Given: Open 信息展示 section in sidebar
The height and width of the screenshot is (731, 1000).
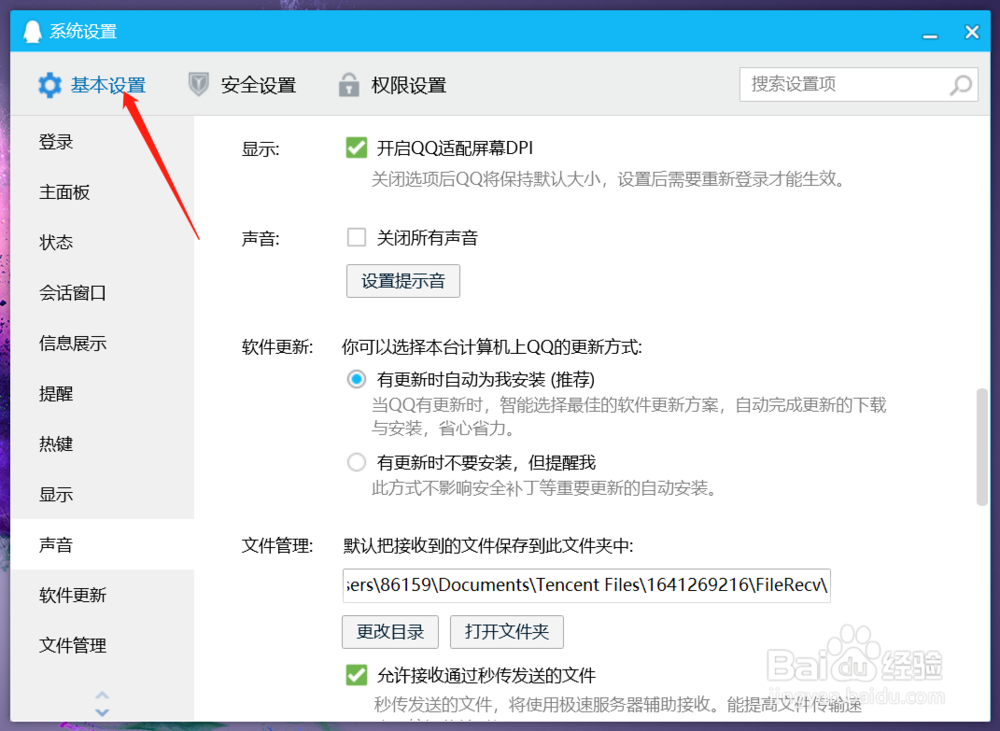Looking at the screenshot, I should [102, 343].
